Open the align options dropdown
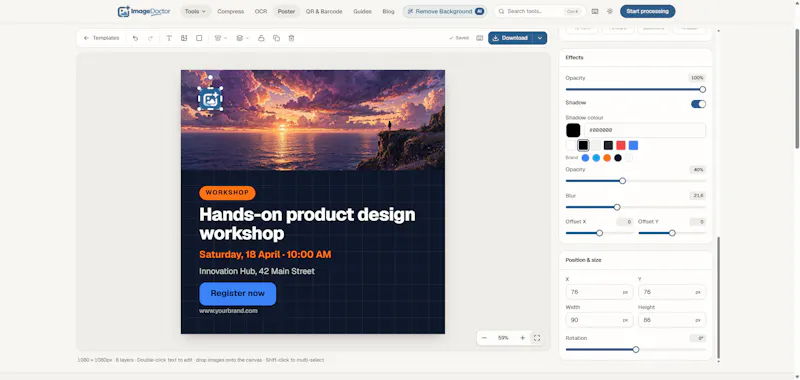The height and width of the screenshot is (380, 800). click(220, 38)
